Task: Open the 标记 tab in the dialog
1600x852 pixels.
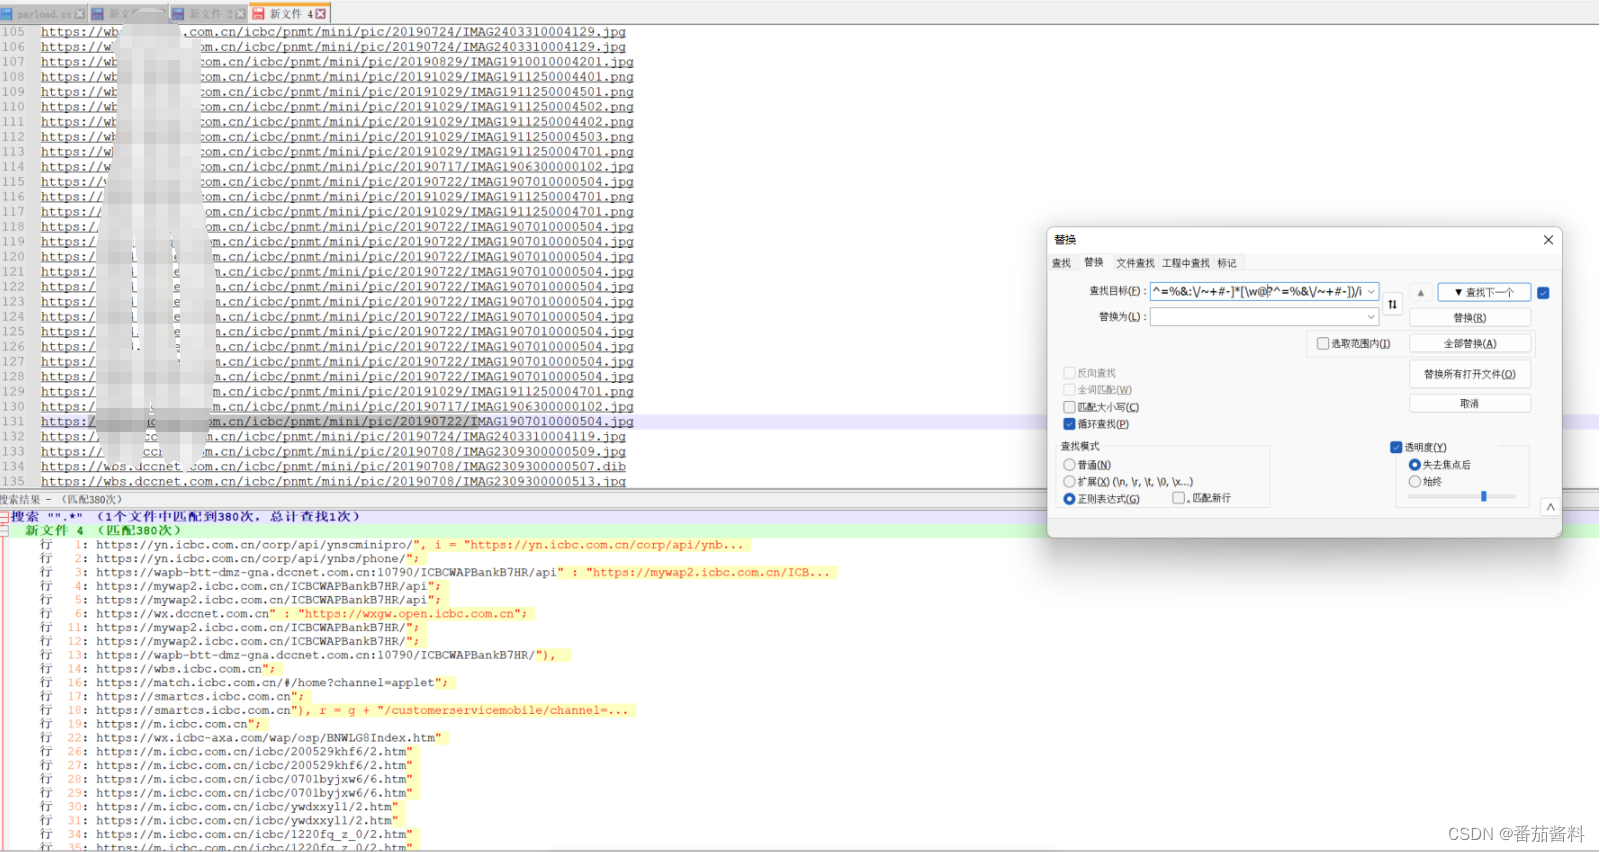Action: 1227,263
